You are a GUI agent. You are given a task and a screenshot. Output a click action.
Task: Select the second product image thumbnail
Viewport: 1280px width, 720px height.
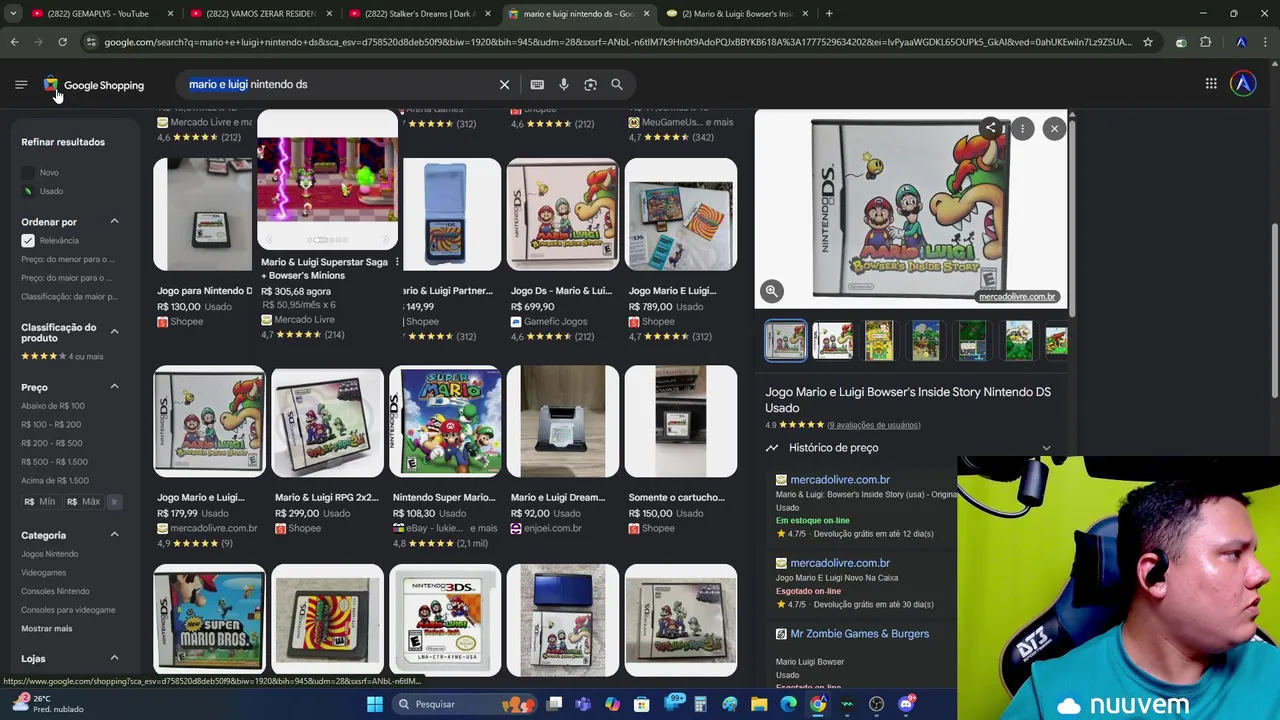pos(832,340)
